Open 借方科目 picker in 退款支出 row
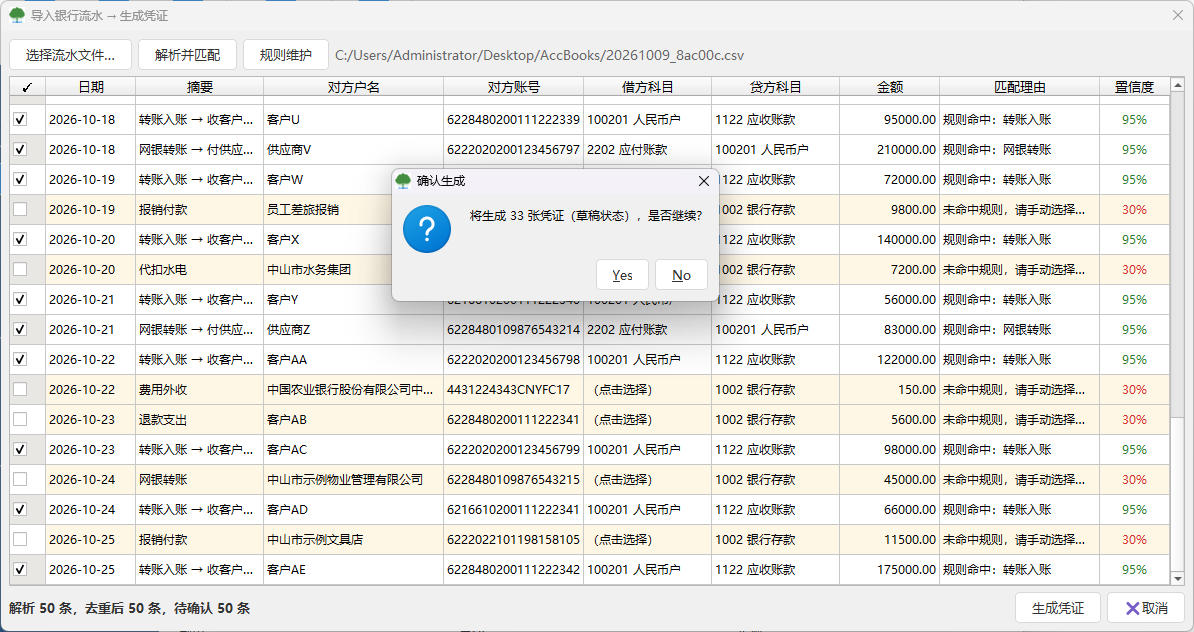The image size is (1194, 632). point(647,420)
